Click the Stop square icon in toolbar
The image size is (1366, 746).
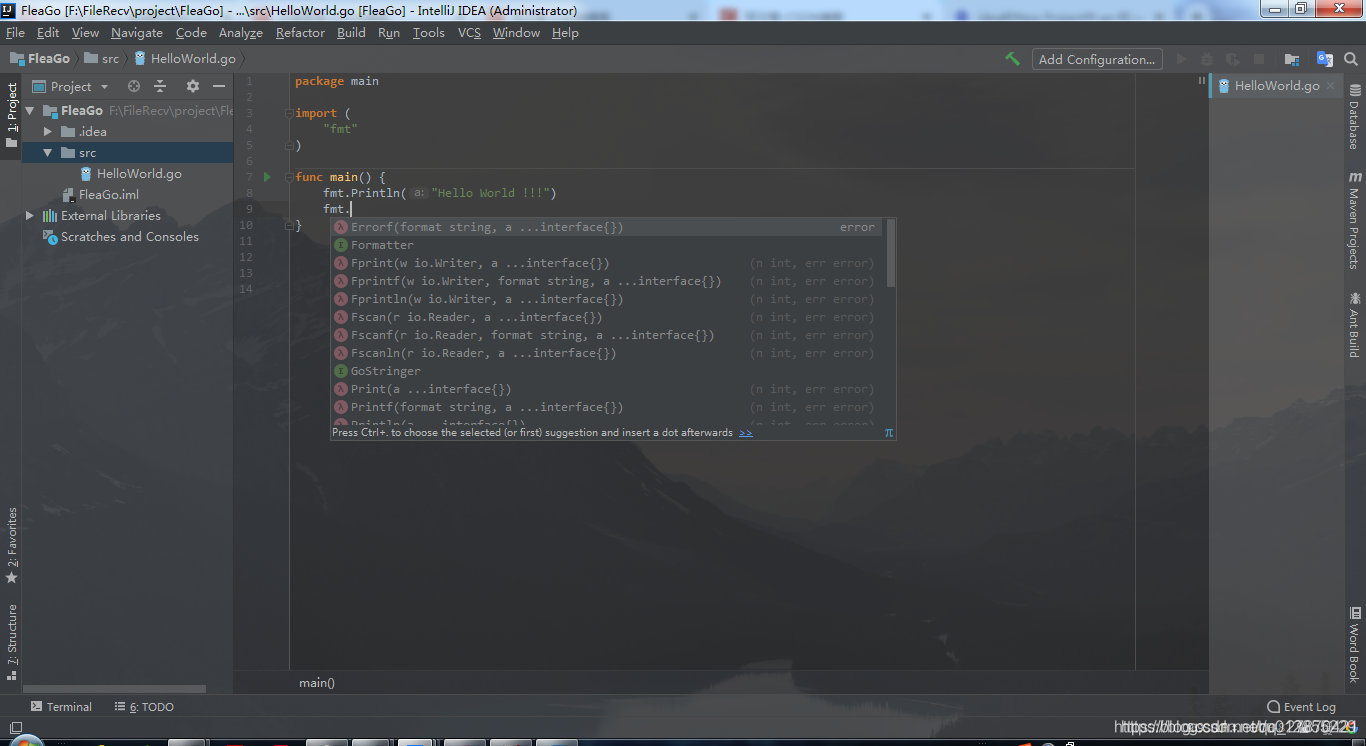[x=1259, y=59]
